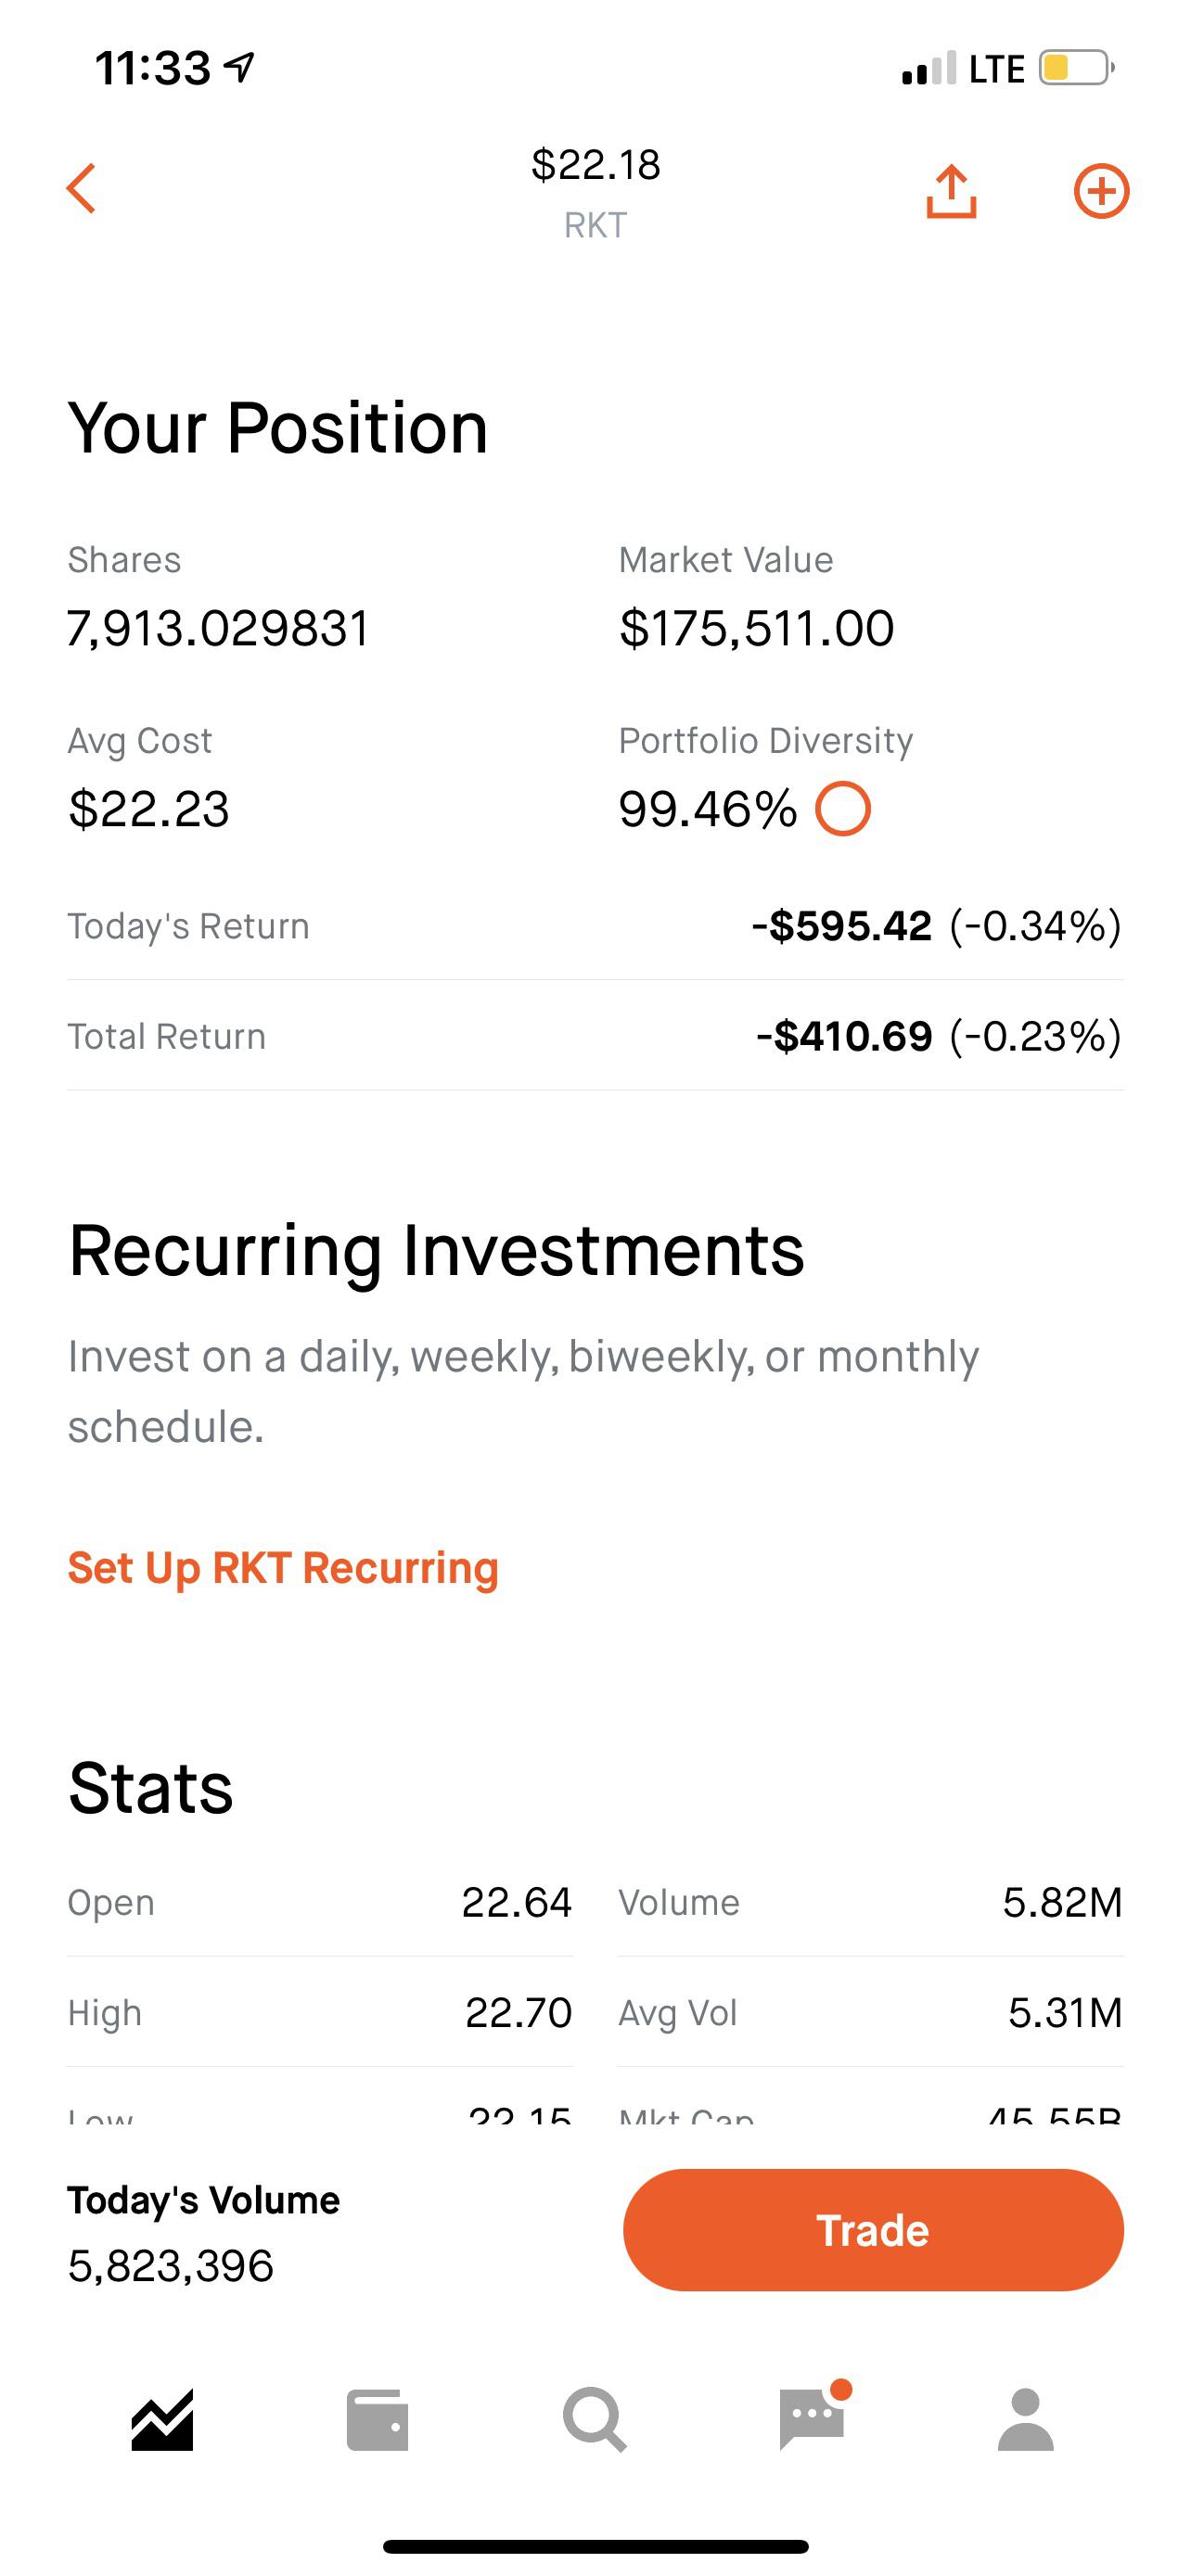Tap the Total Return row

[x=595, y=1036]
